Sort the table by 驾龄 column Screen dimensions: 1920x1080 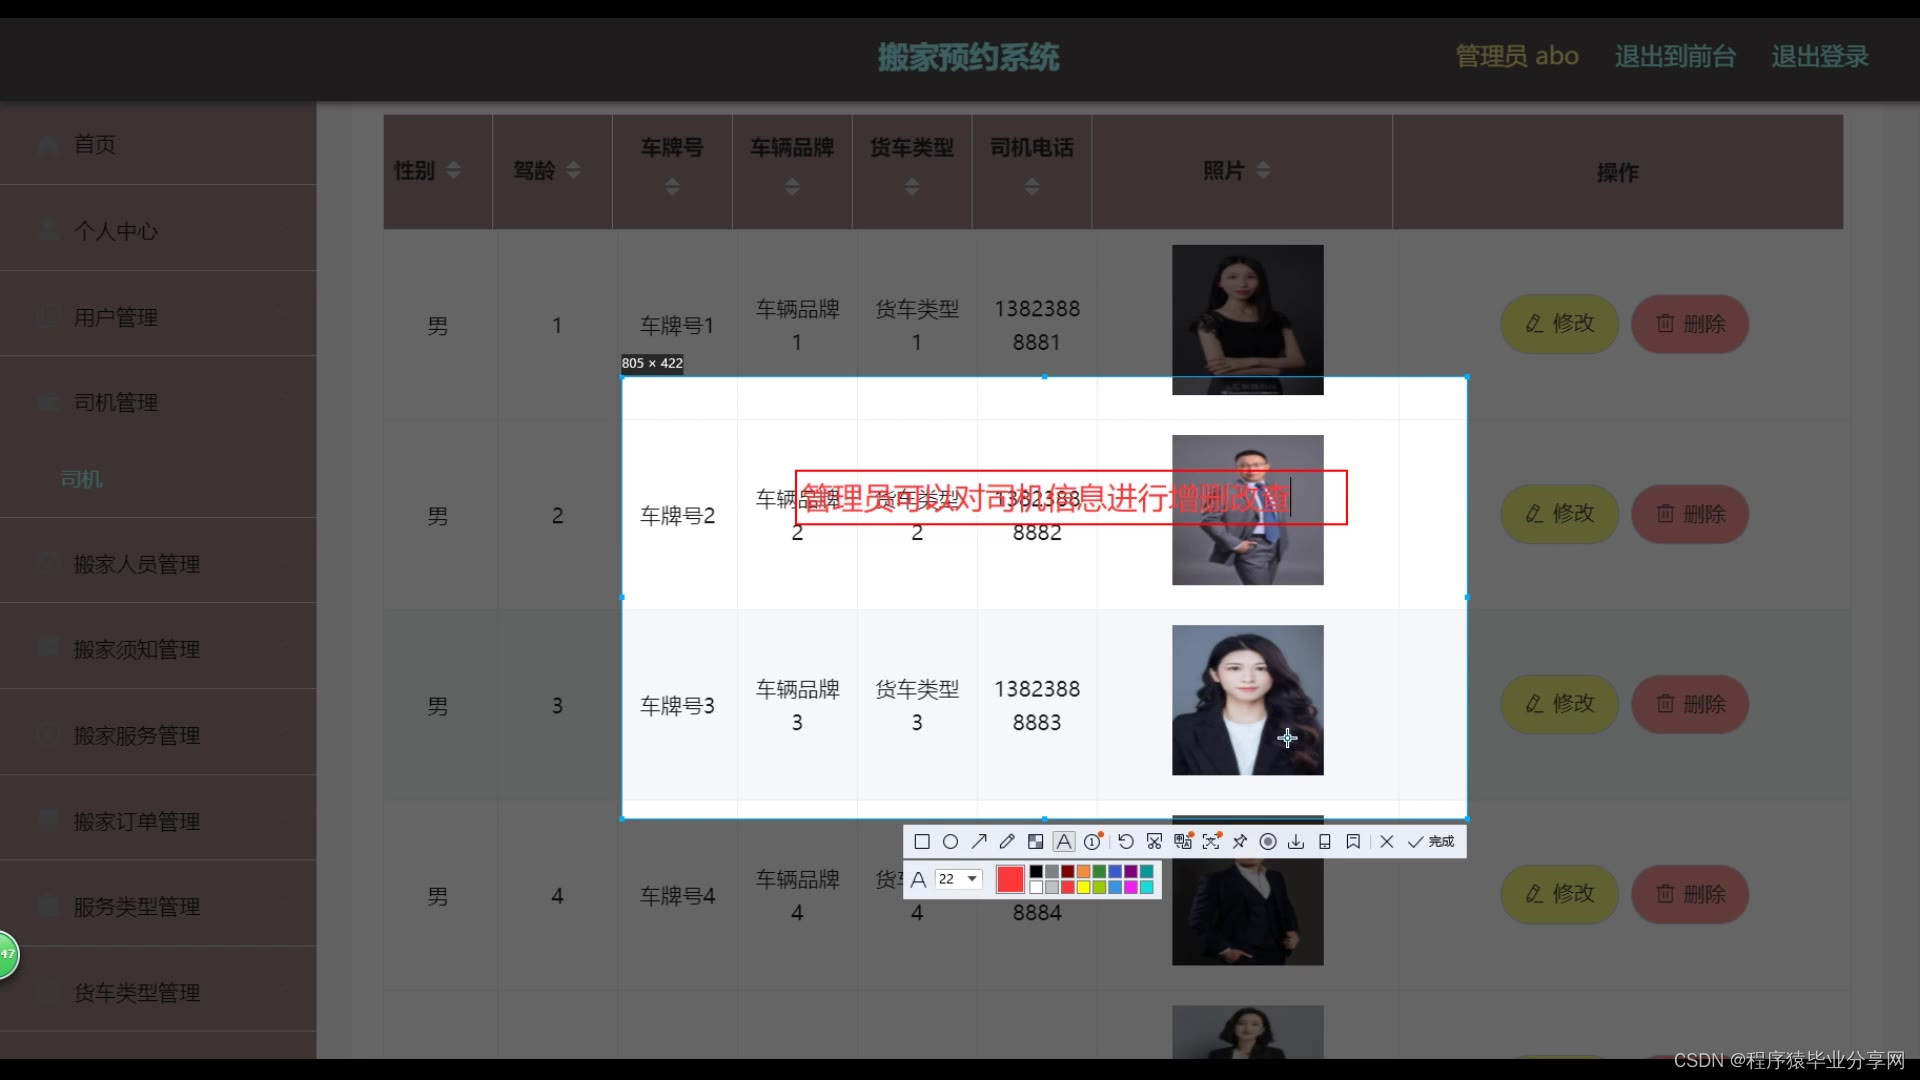[x=573, y=171]
